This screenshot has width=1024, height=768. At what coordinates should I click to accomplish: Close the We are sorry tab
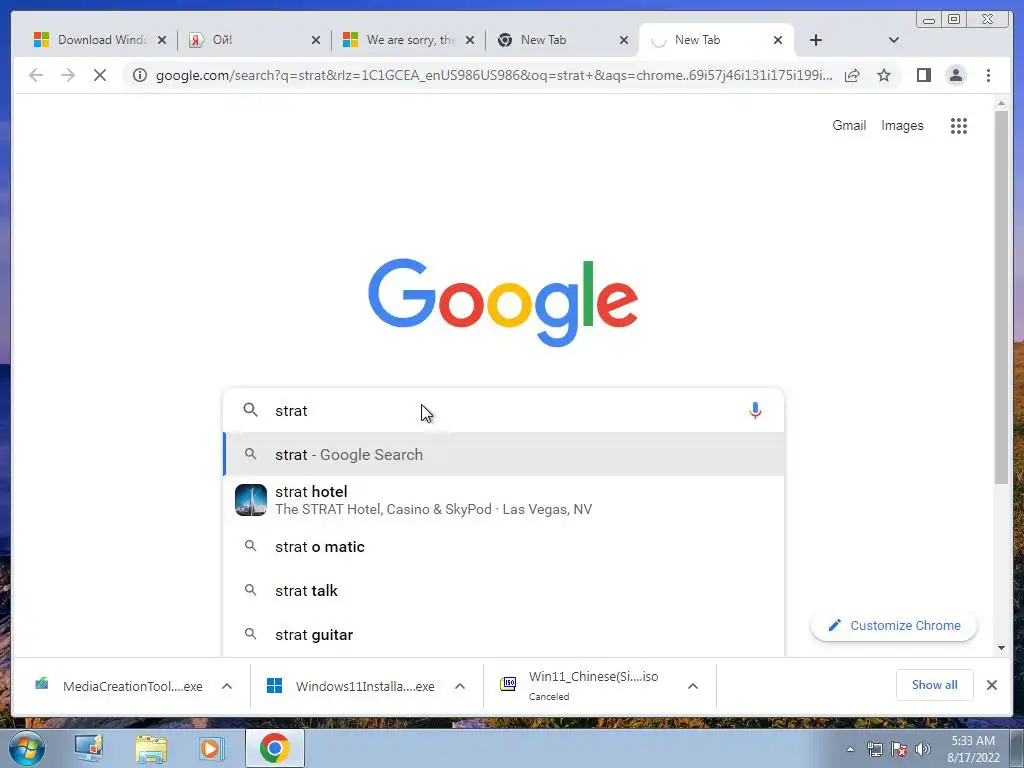point(470,40)
